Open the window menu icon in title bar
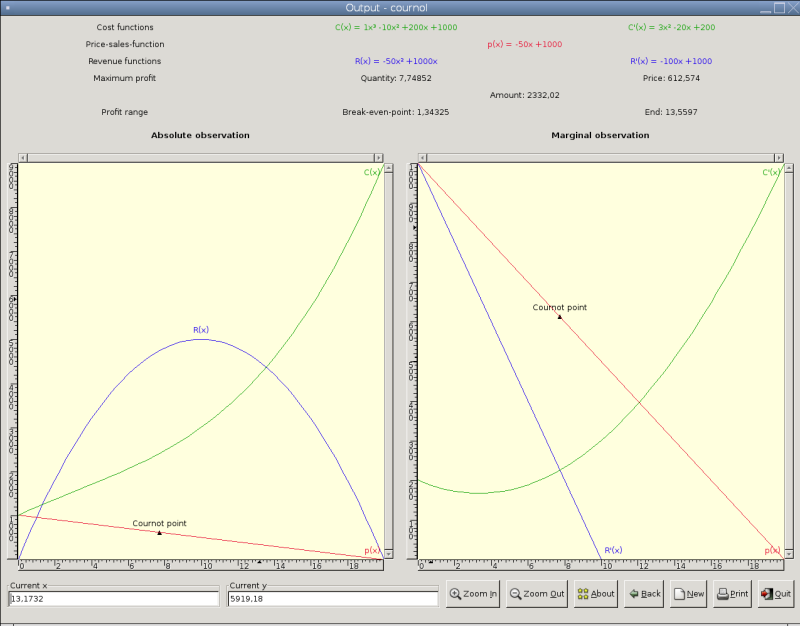Screen dimensions: 800x626 [x=9, y=8]
